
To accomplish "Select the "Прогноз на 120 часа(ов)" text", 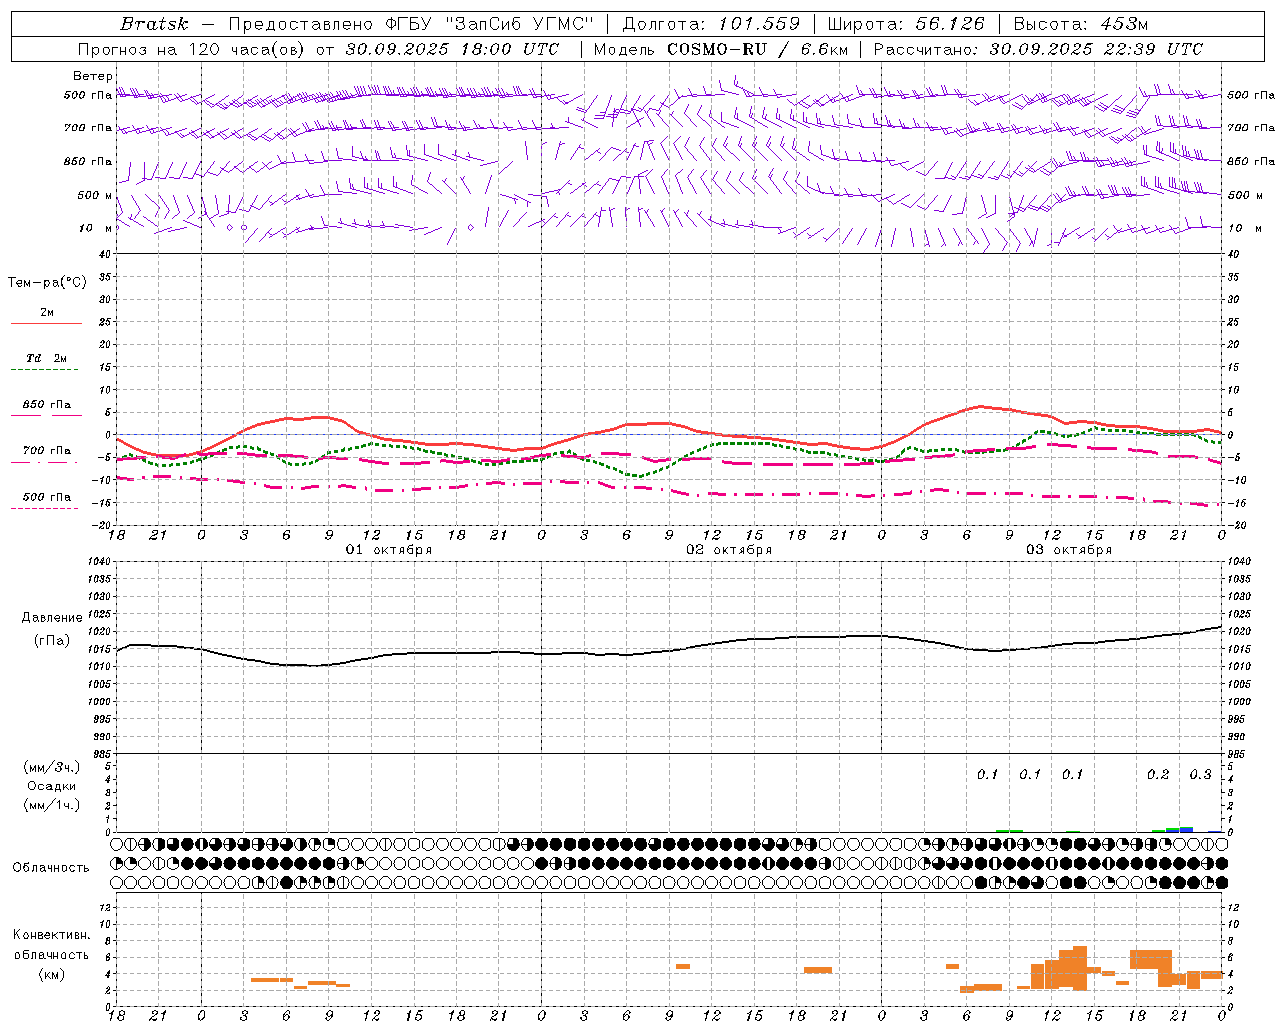I will click(x=193, y=49).
